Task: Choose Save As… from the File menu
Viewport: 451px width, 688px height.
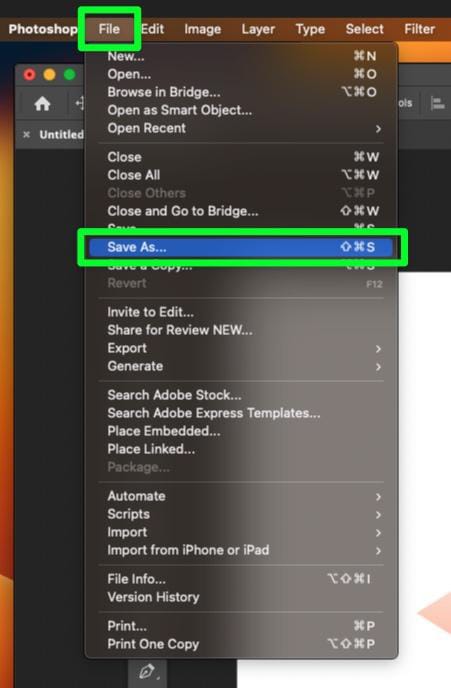Action: (241, 247)
